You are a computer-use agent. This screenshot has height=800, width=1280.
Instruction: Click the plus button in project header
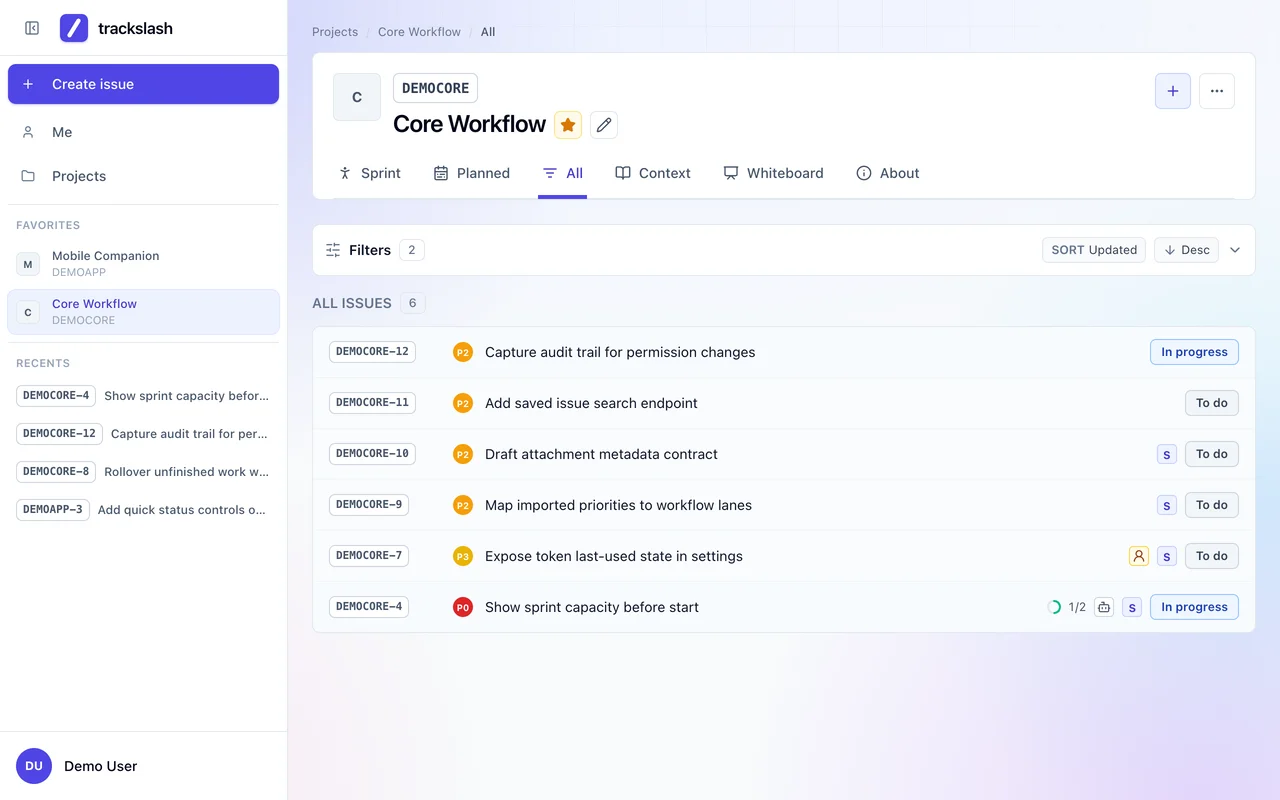(1173, 91)
